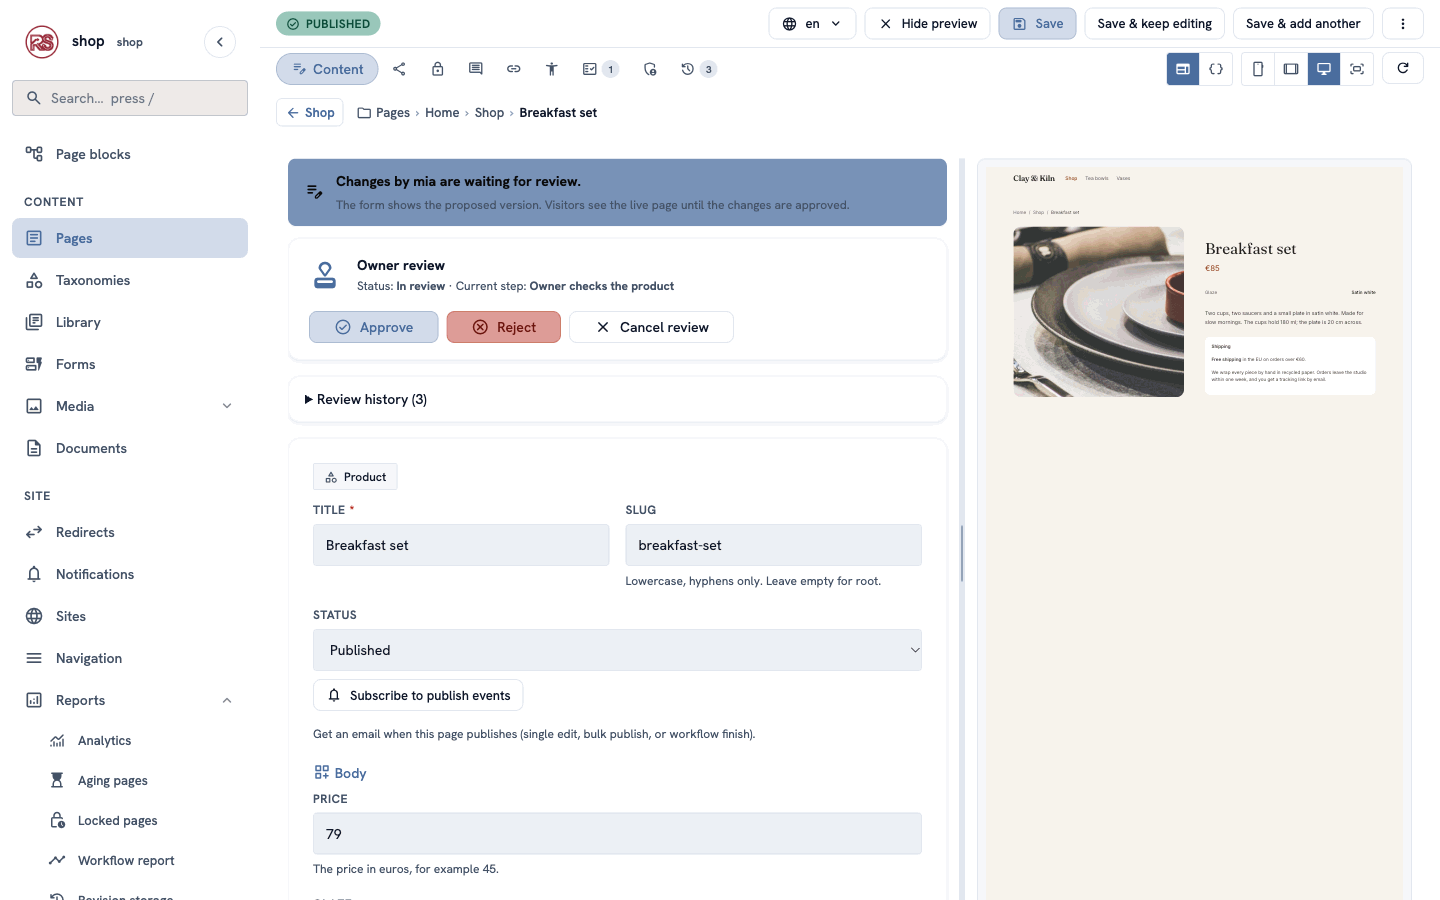Reject the proposed changes
This screenshot has height=900, width=1440.
pyautogui.click(x=504, y=327)
